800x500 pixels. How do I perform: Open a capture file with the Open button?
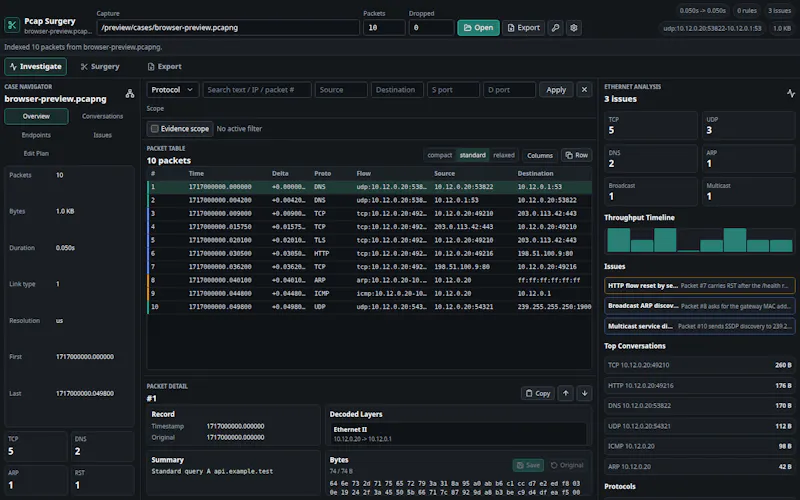[x=478, y=28]
